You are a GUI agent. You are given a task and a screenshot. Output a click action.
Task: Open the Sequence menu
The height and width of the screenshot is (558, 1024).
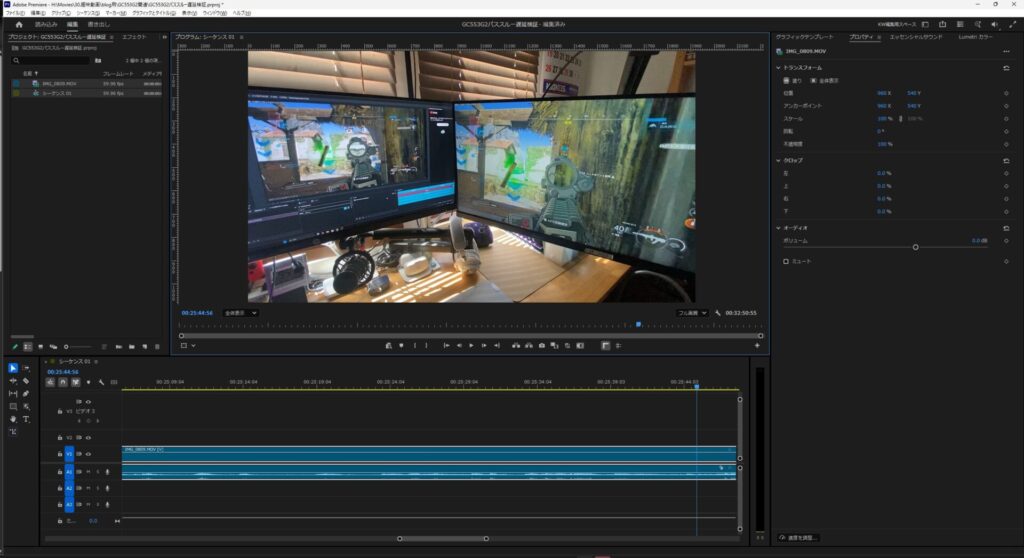point(88,13)
